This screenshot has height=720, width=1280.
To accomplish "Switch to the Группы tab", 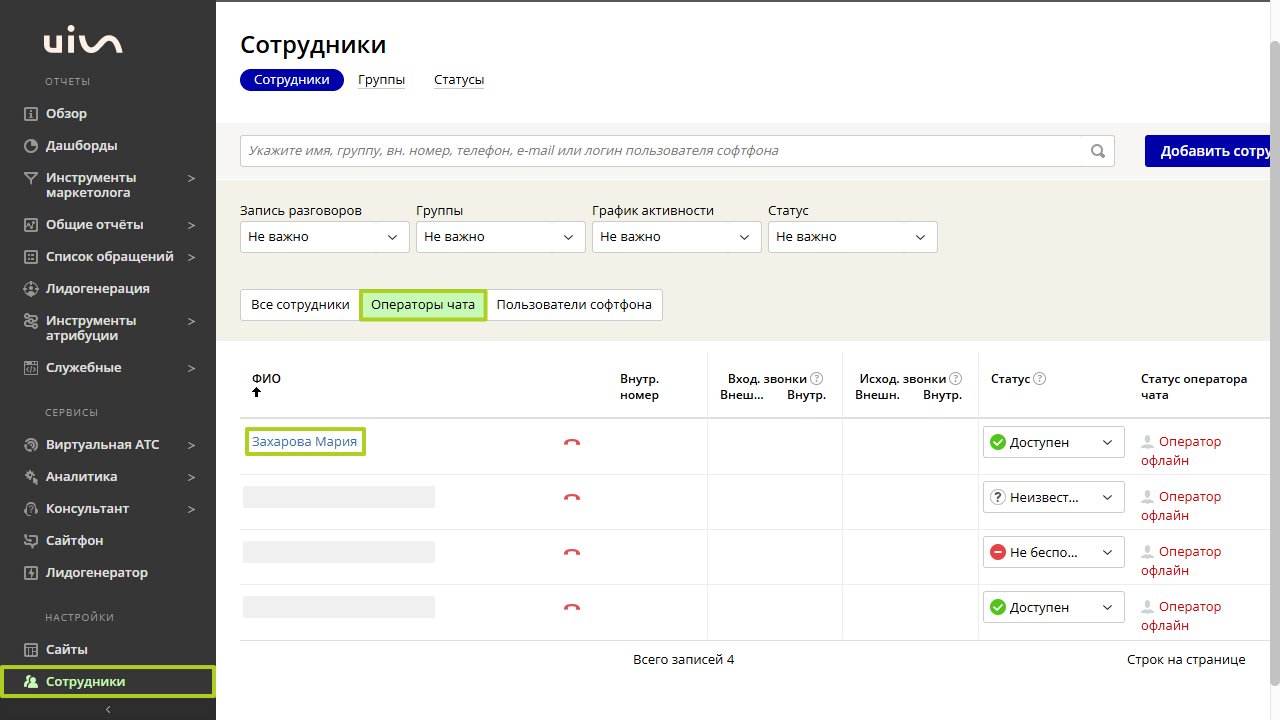I will (x=381, y=80).
